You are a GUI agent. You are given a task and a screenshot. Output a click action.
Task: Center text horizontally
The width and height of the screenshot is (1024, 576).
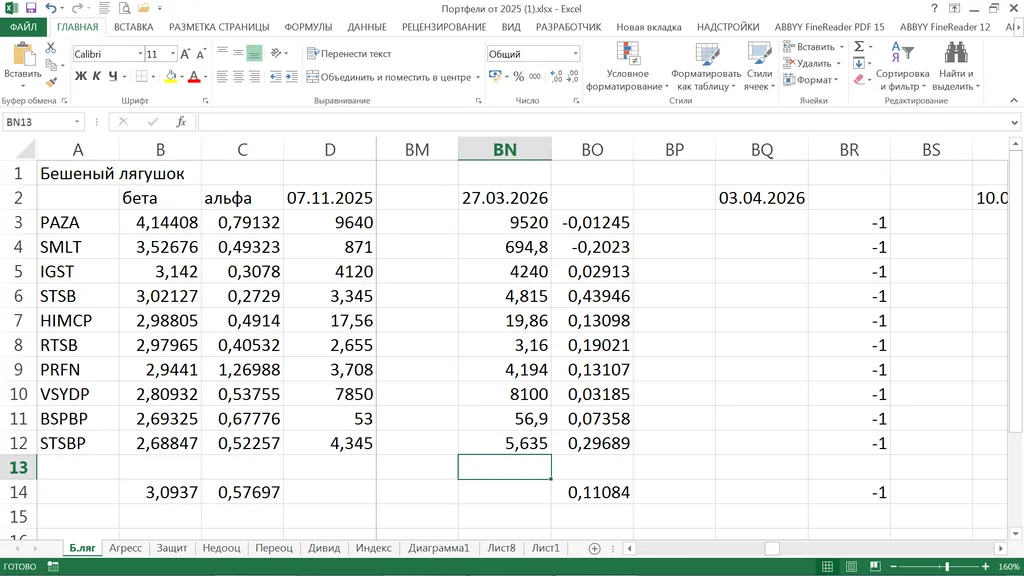click(238, 77)
